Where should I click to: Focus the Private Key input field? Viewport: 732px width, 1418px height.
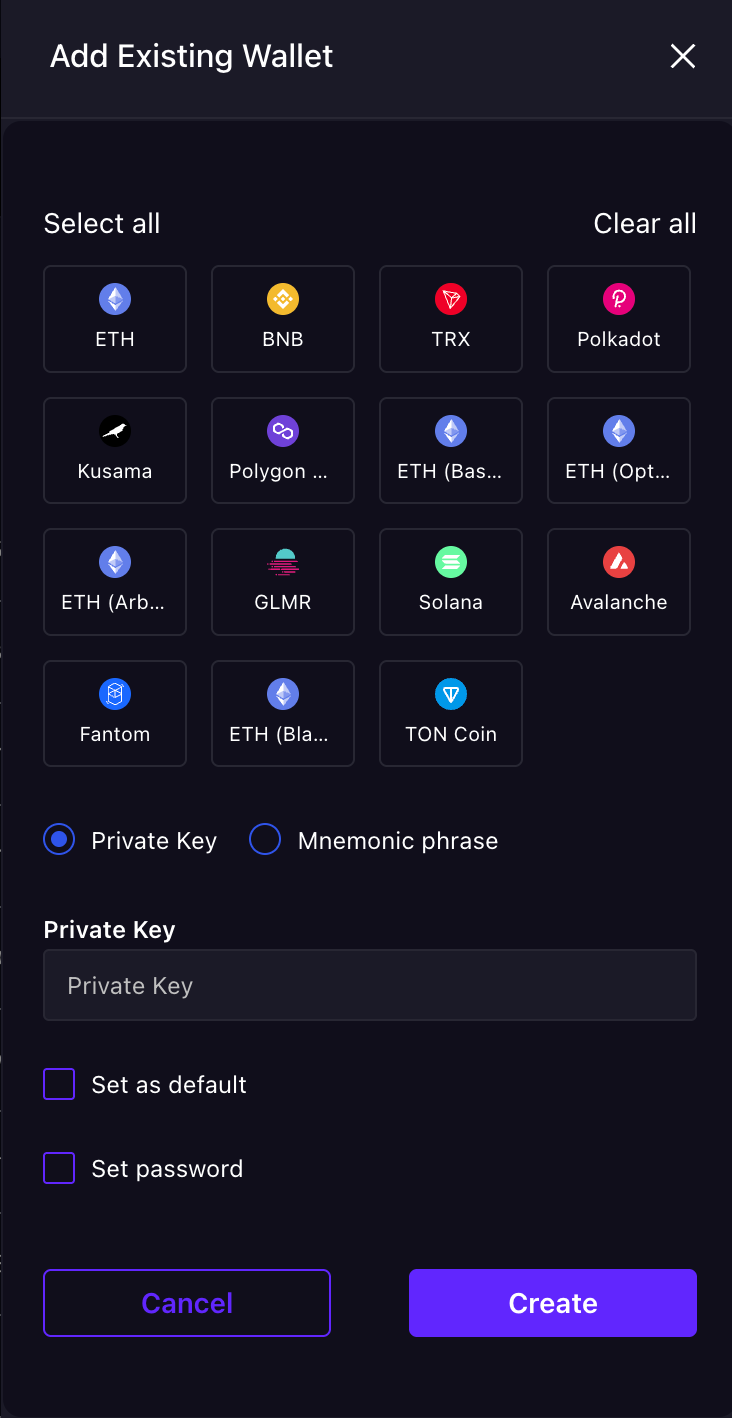point(370,985)
